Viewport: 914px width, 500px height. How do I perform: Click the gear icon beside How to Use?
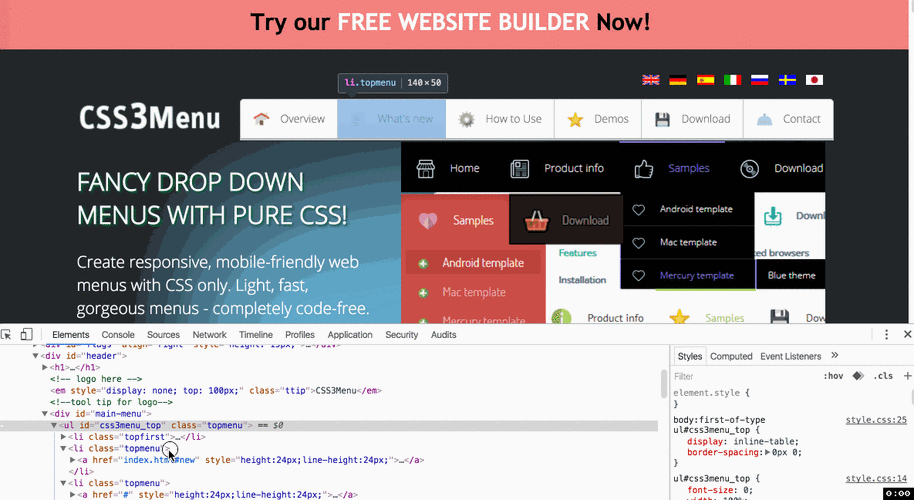tap(466, 119)
